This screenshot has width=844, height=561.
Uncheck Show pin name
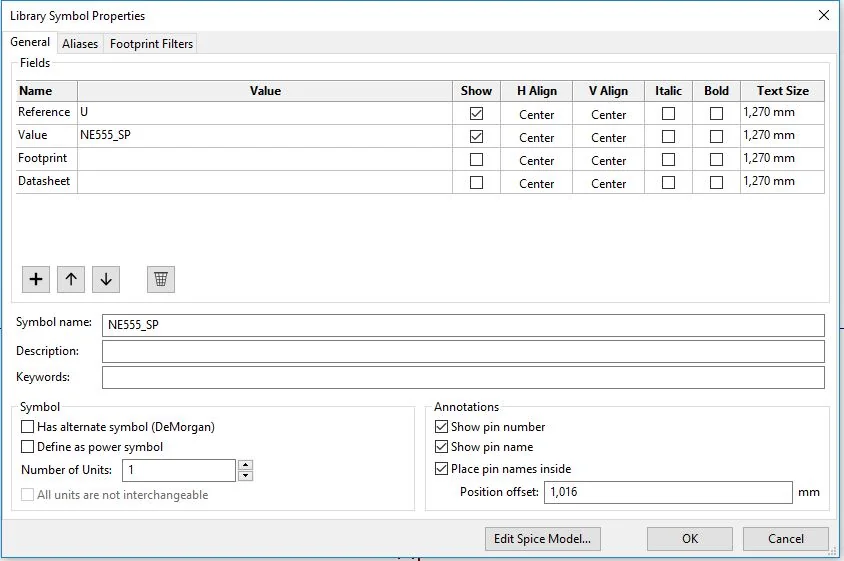click(441, 447)
